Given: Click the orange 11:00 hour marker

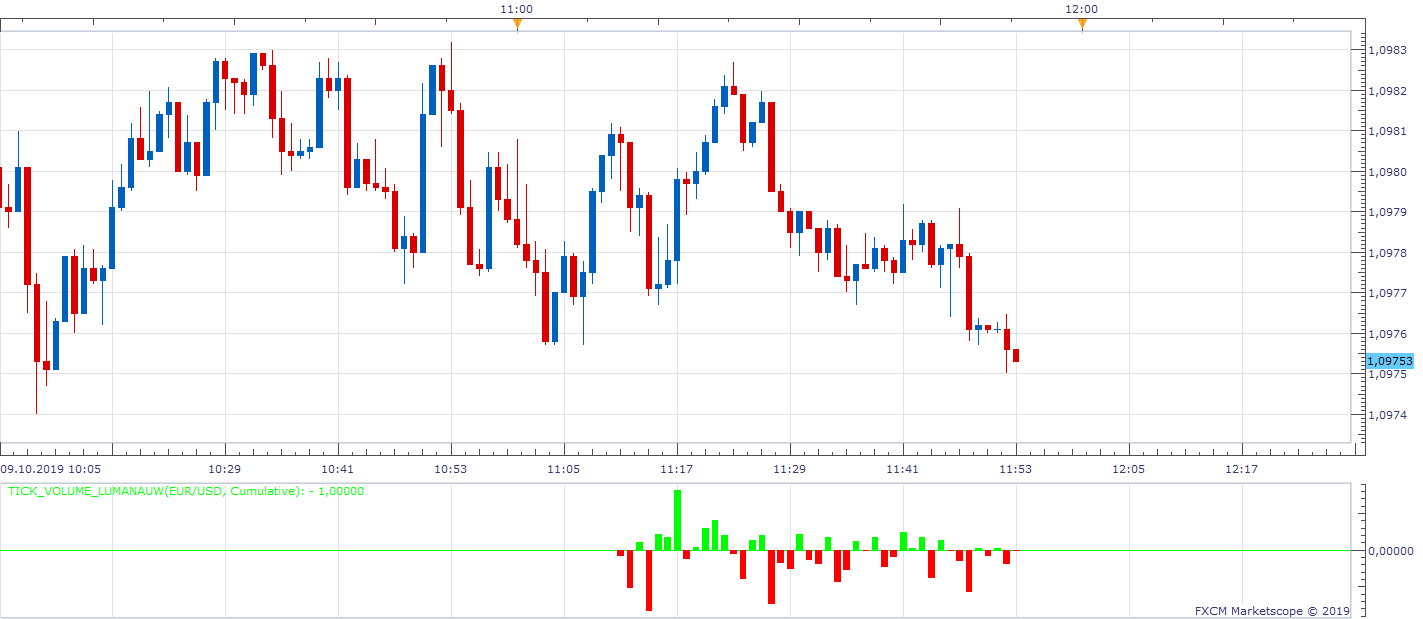Looking at the screenshot, I should (x=517, y=24).
